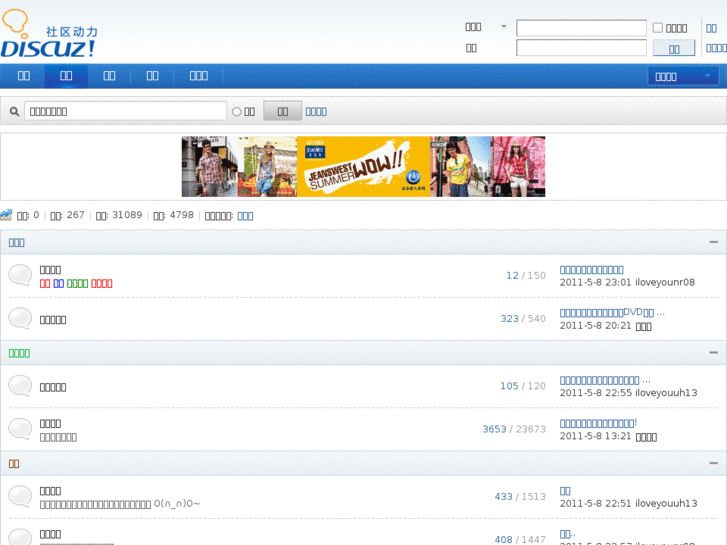Collapse the first category with the blue title

coord(714,242)
